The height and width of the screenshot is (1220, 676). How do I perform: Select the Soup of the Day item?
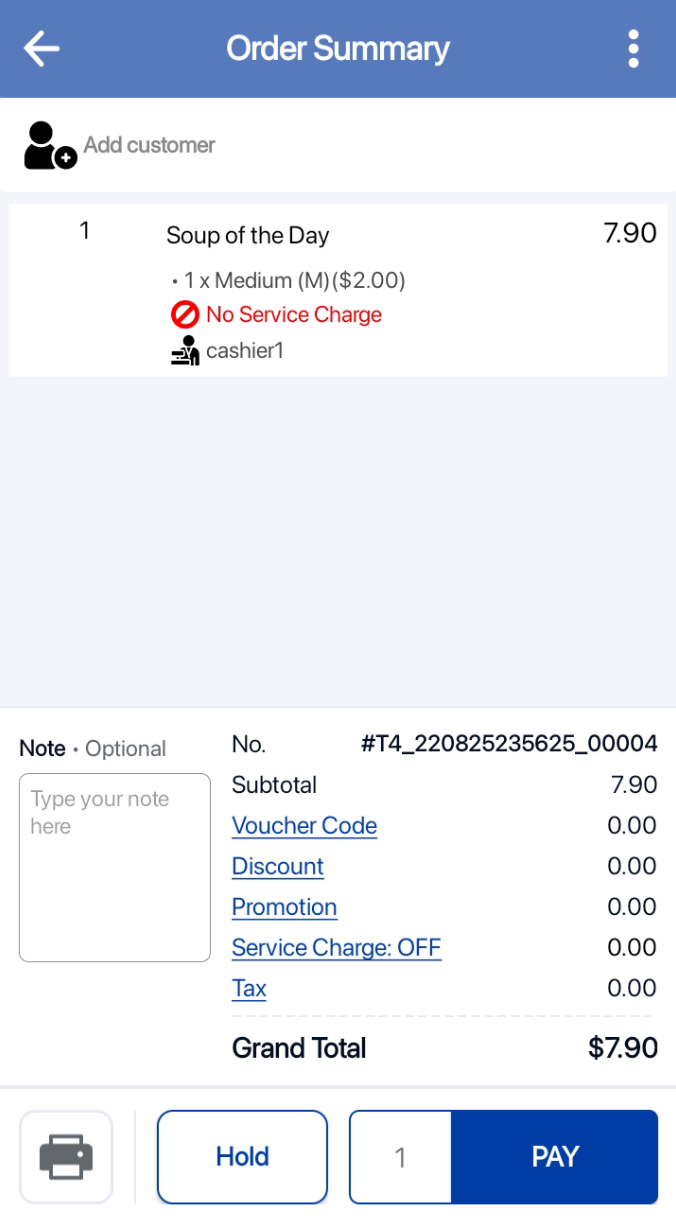click(x=248, y=236)
